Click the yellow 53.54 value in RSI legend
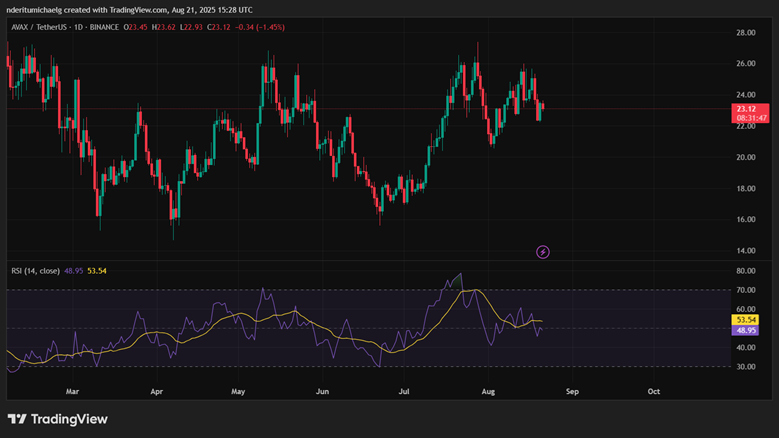This screenshot has height=438, width=779. 97,270
